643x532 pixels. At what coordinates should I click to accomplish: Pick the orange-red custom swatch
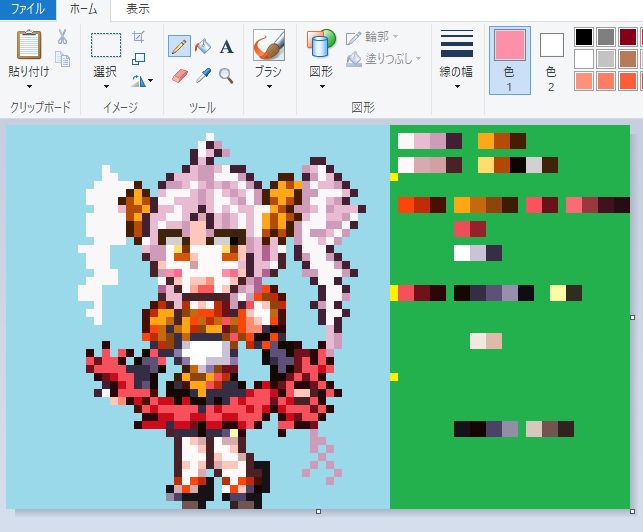[628, 81]
